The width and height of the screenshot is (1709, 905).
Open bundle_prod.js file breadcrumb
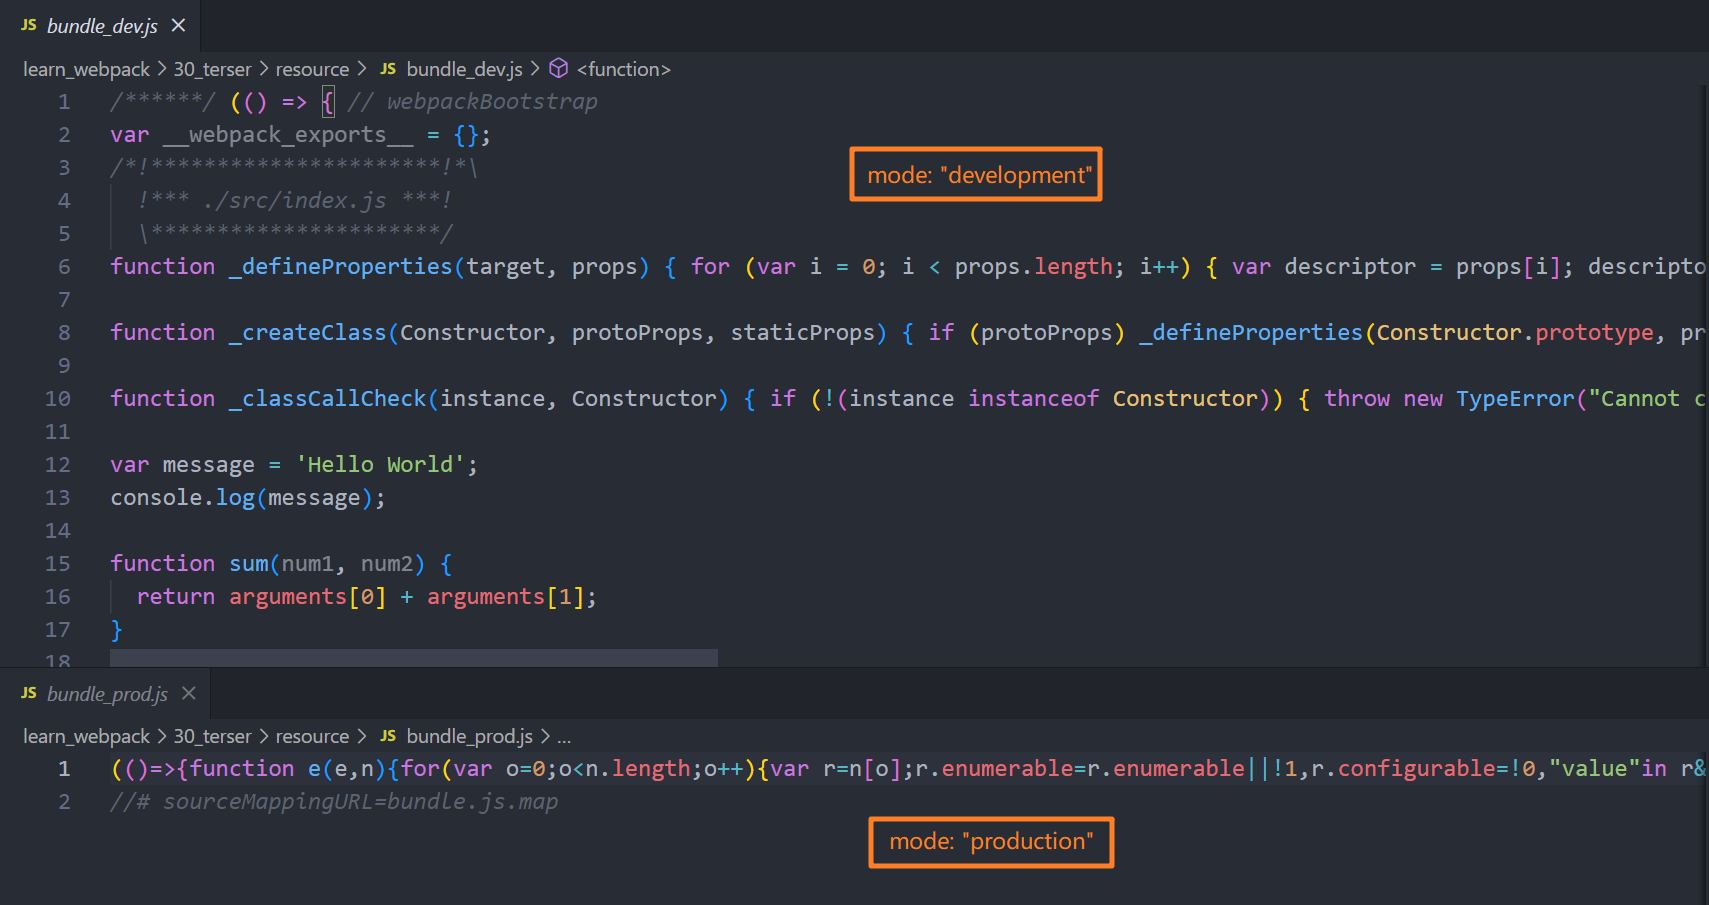[469, 736]
